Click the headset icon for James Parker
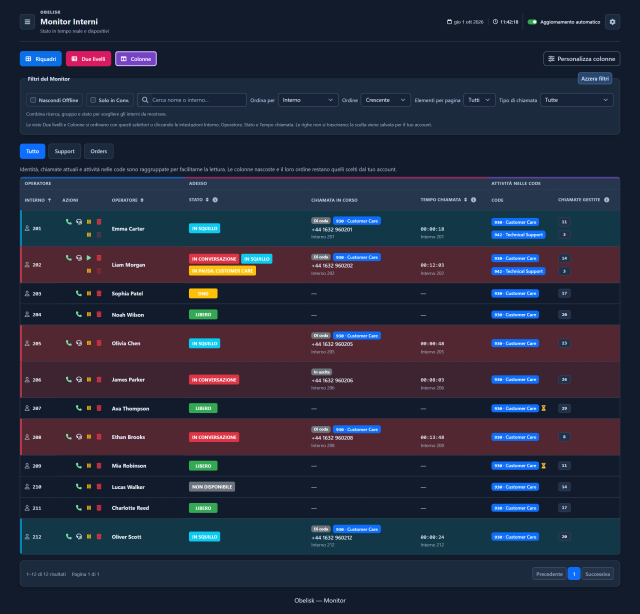Image resolution: width=640 pixels, height=614 pixels. click(x=79, y=379)
